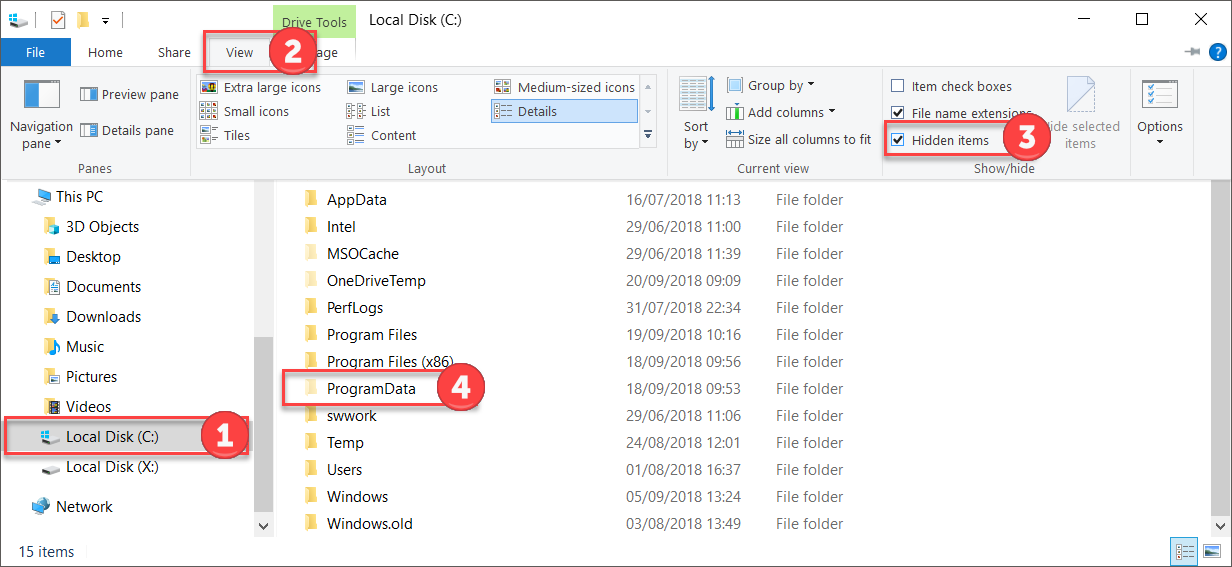Open the Group by dropdown
This screenshot has height=567, width=1232.
coord(770,85)
